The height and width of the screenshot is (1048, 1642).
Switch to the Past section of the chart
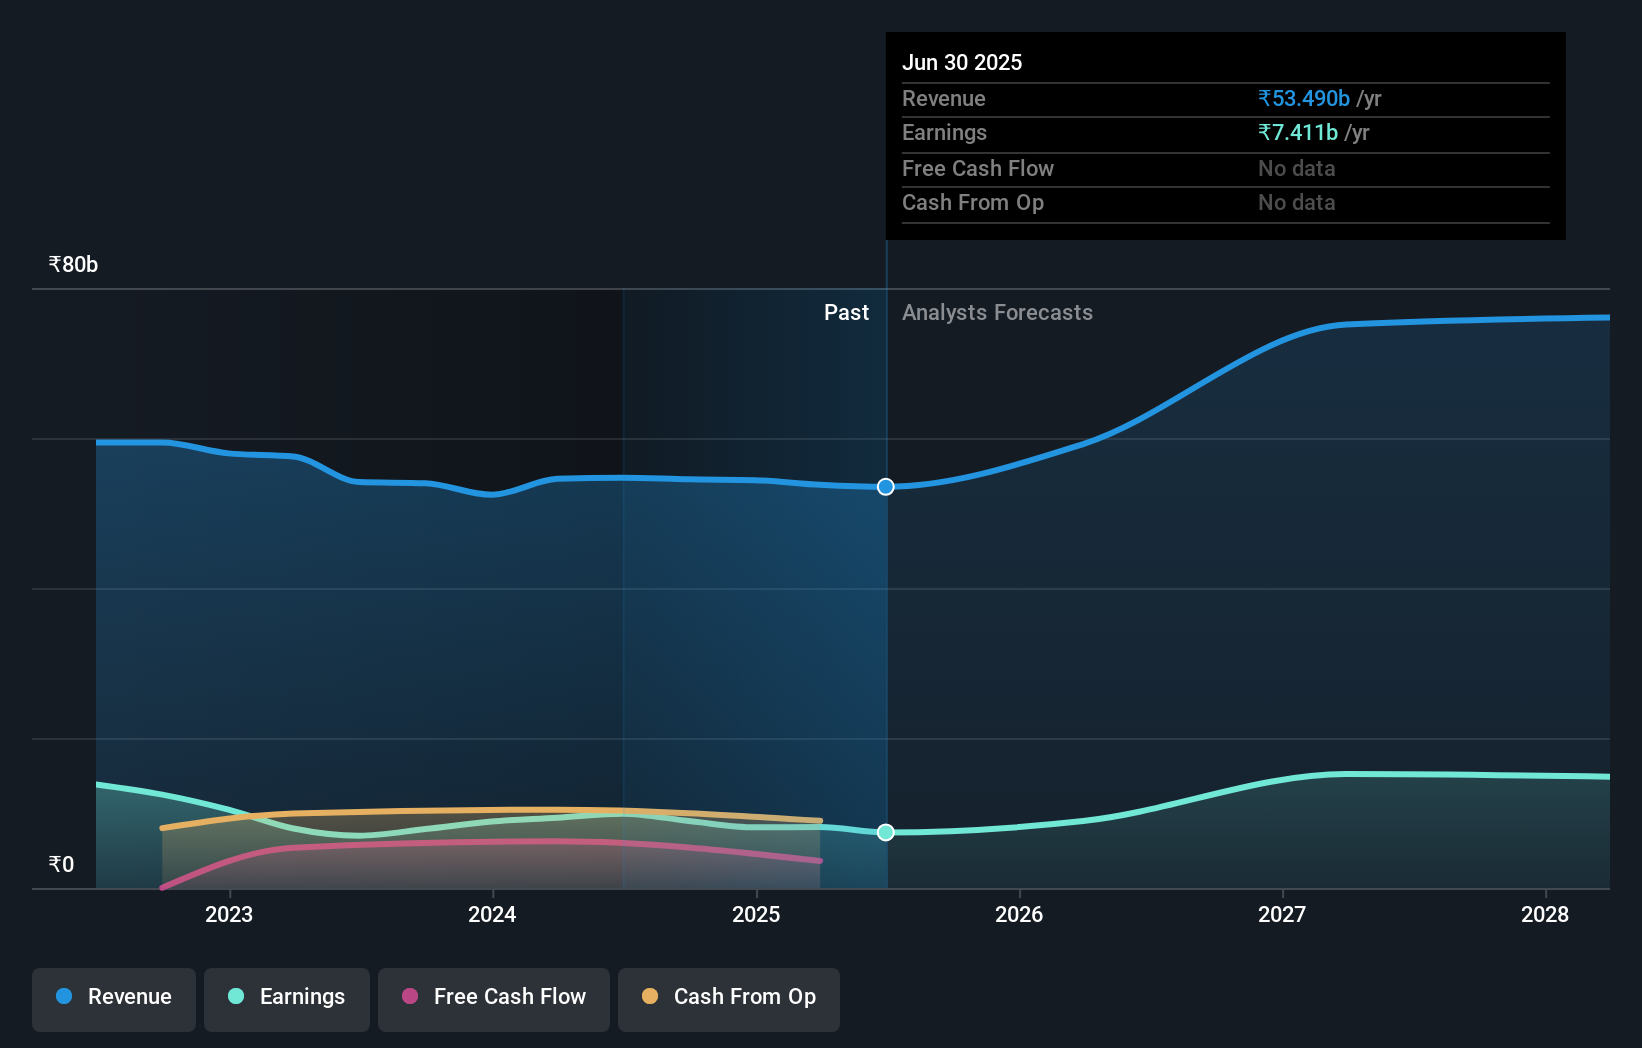846,312
